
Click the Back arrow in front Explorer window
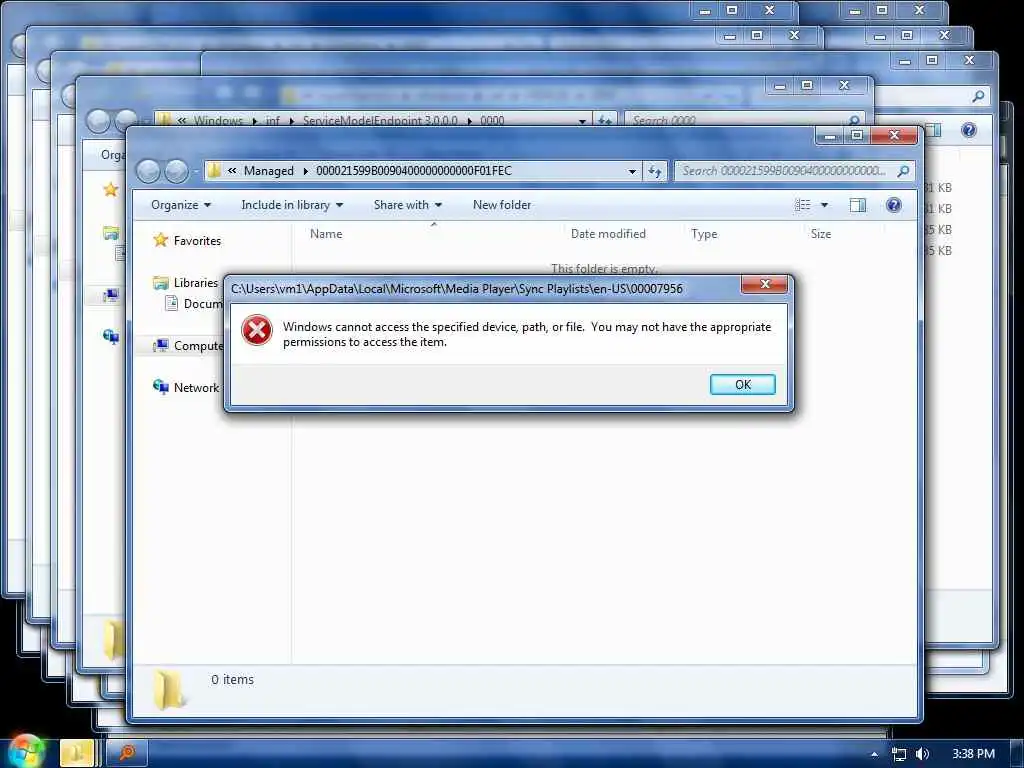pyautogui.click(x=149, y=171)
